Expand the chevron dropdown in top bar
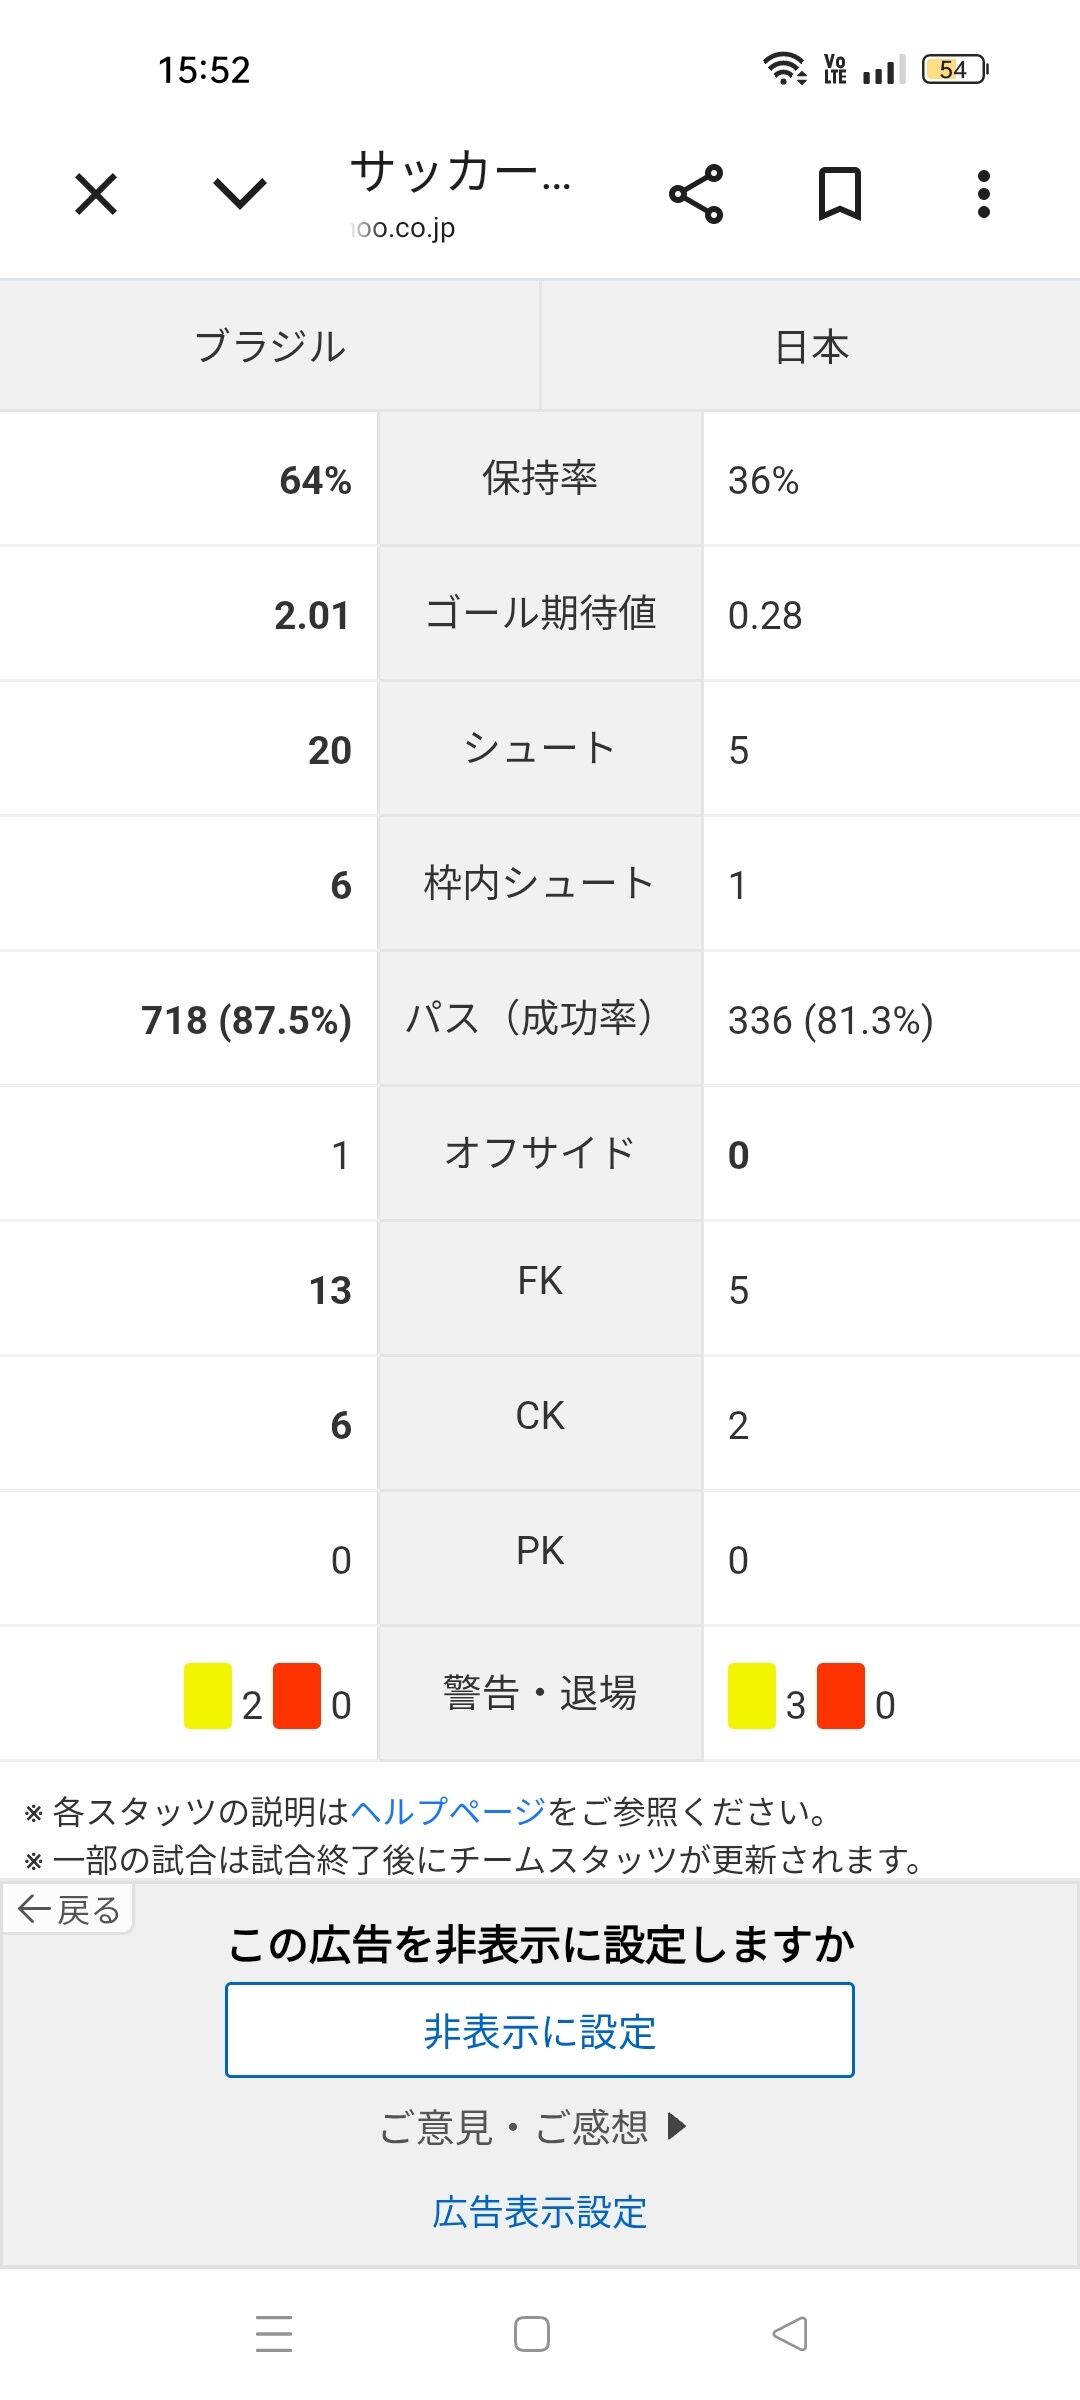This screenshot has height=2400, width=1080. [240, 194]
